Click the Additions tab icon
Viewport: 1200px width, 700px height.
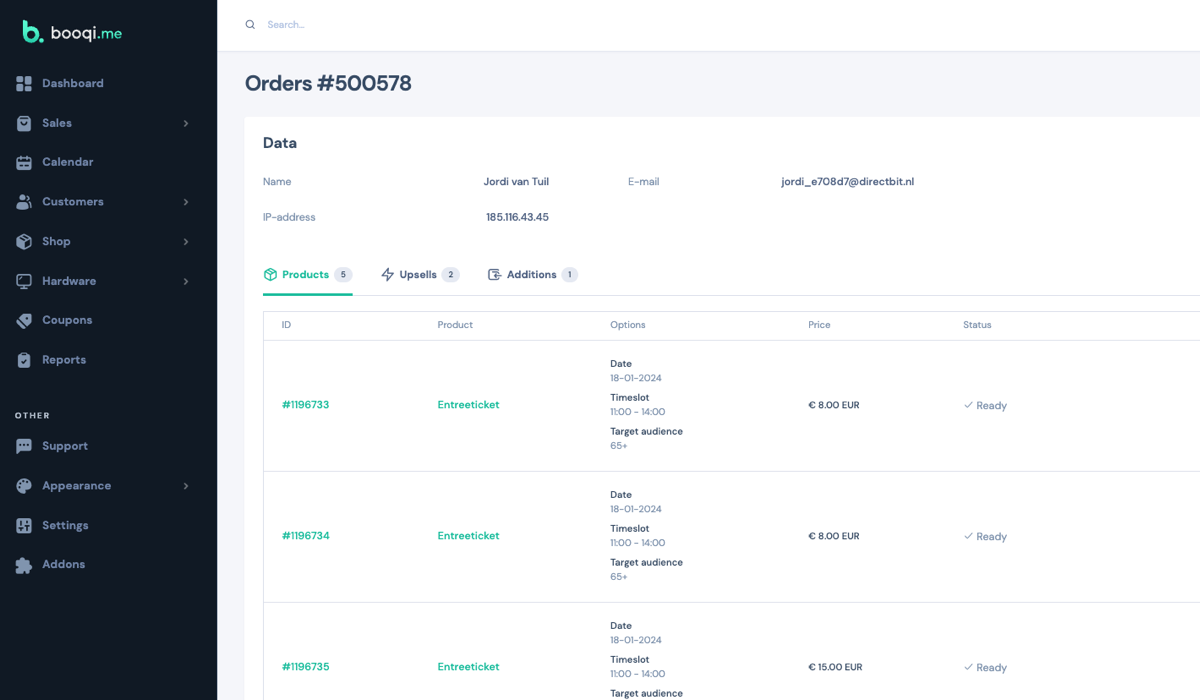click(x=494, y=274)
